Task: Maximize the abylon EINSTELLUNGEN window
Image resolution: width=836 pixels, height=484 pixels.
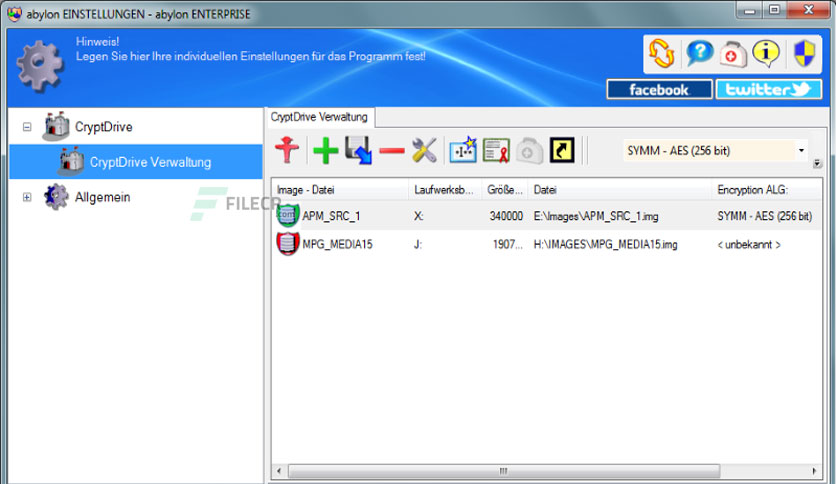Action: click(775, 10)
